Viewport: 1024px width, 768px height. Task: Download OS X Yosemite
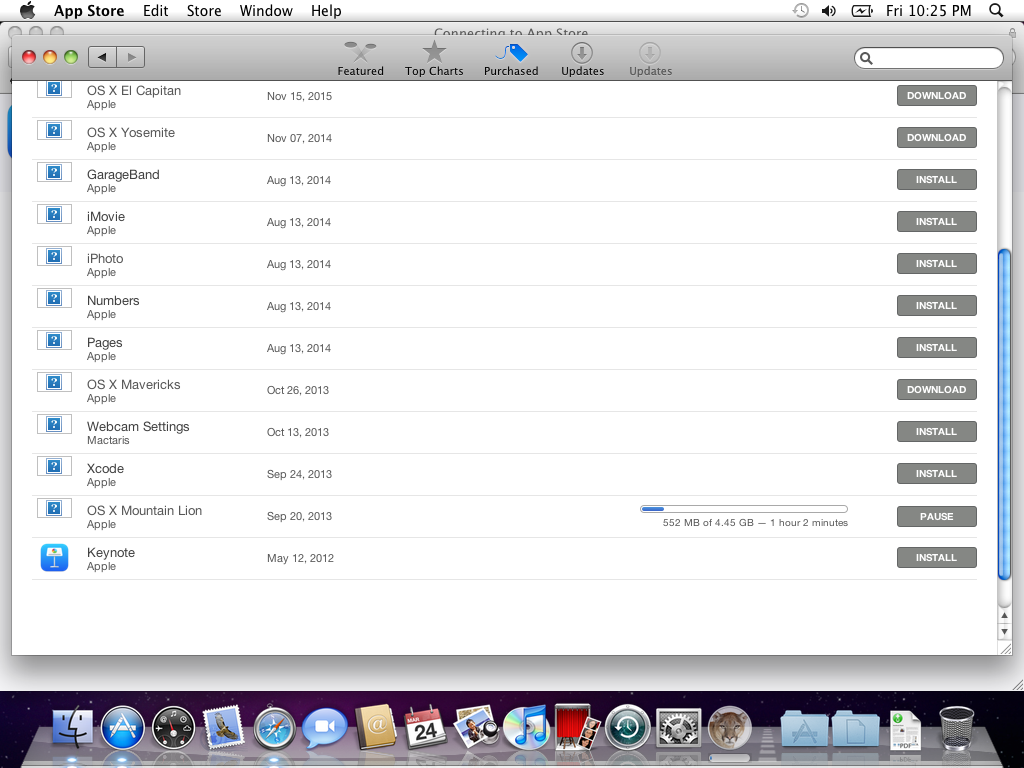click(x=936, y=138)
